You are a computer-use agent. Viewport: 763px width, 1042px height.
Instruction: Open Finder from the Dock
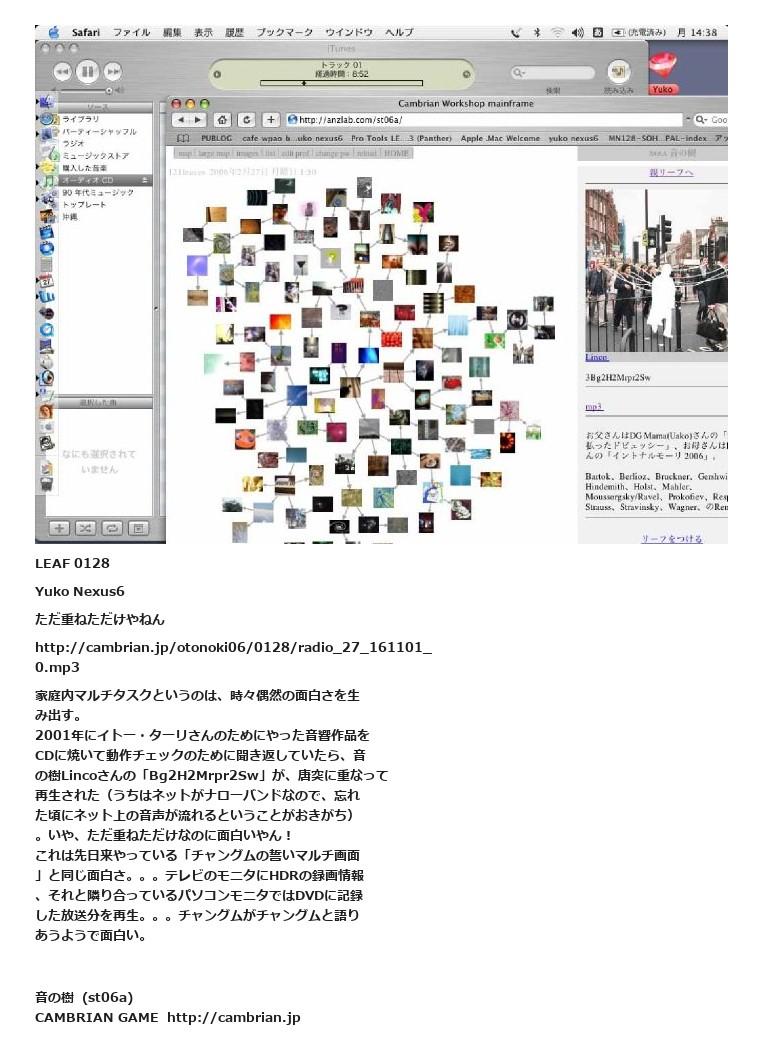coord(47,102)
